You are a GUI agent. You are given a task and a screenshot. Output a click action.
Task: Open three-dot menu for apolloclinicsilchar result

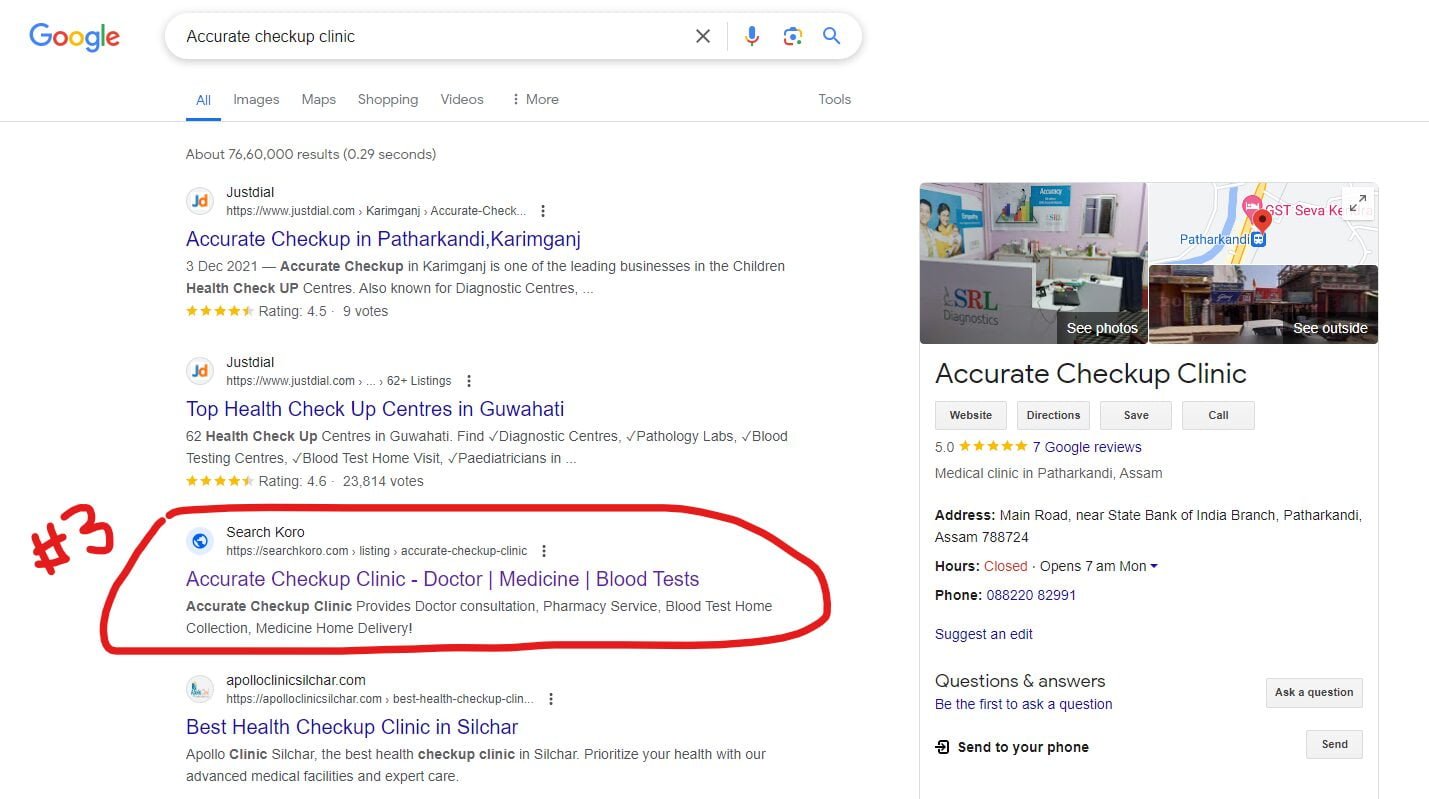coord(551,699)
